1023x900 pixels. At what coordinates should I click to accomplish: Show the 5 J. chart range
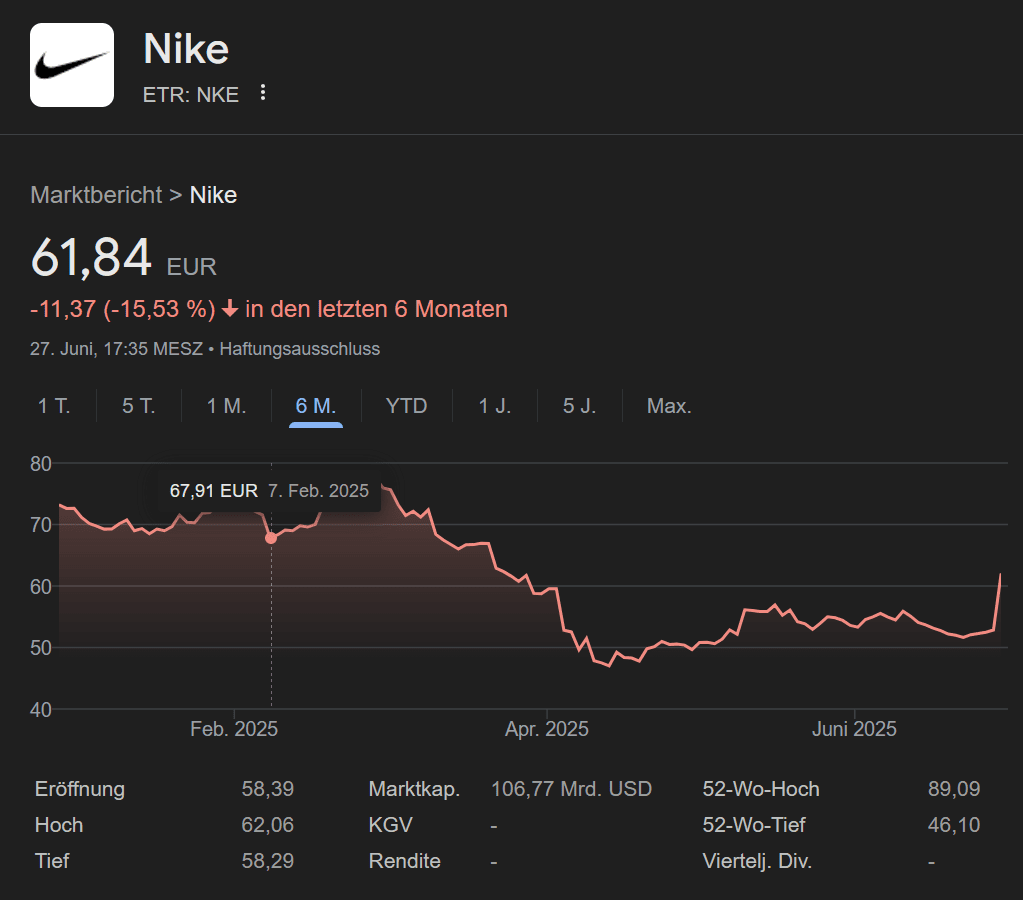coord(579,406)
